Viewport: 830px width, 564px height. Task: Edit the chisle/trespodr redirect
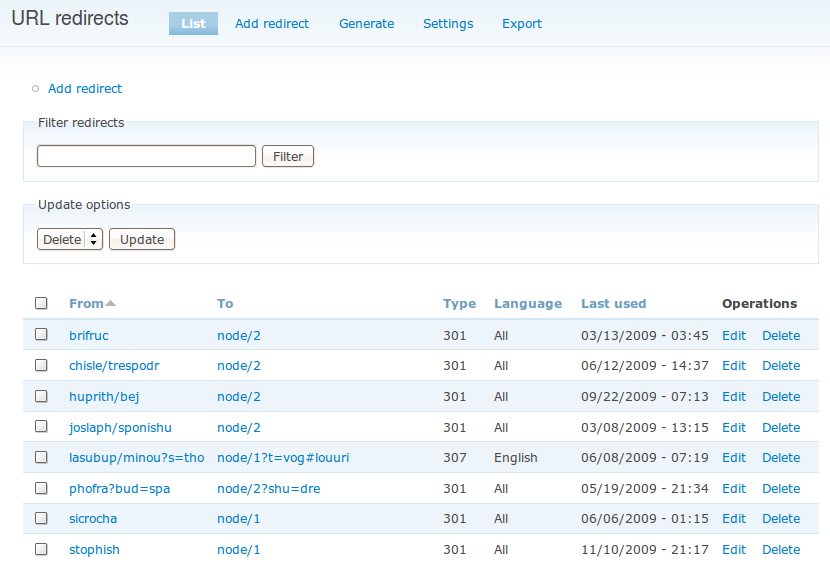click(x=734, y=366)
